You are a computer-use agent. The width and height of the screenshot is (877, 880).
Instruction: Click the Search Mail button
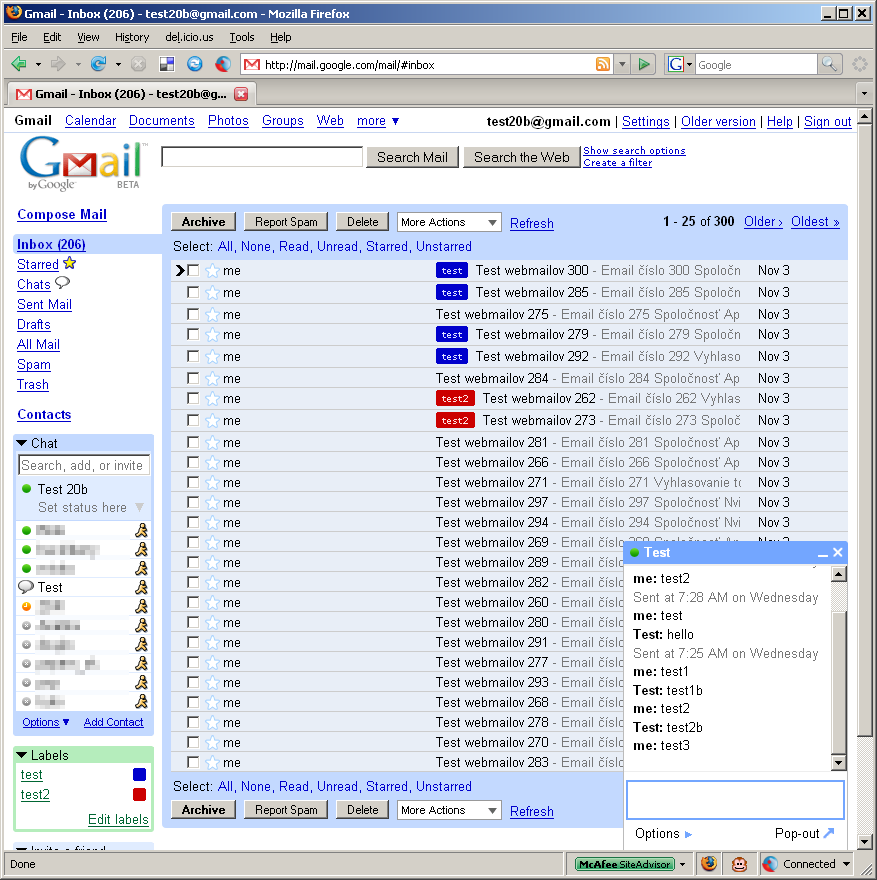(412, 157)
